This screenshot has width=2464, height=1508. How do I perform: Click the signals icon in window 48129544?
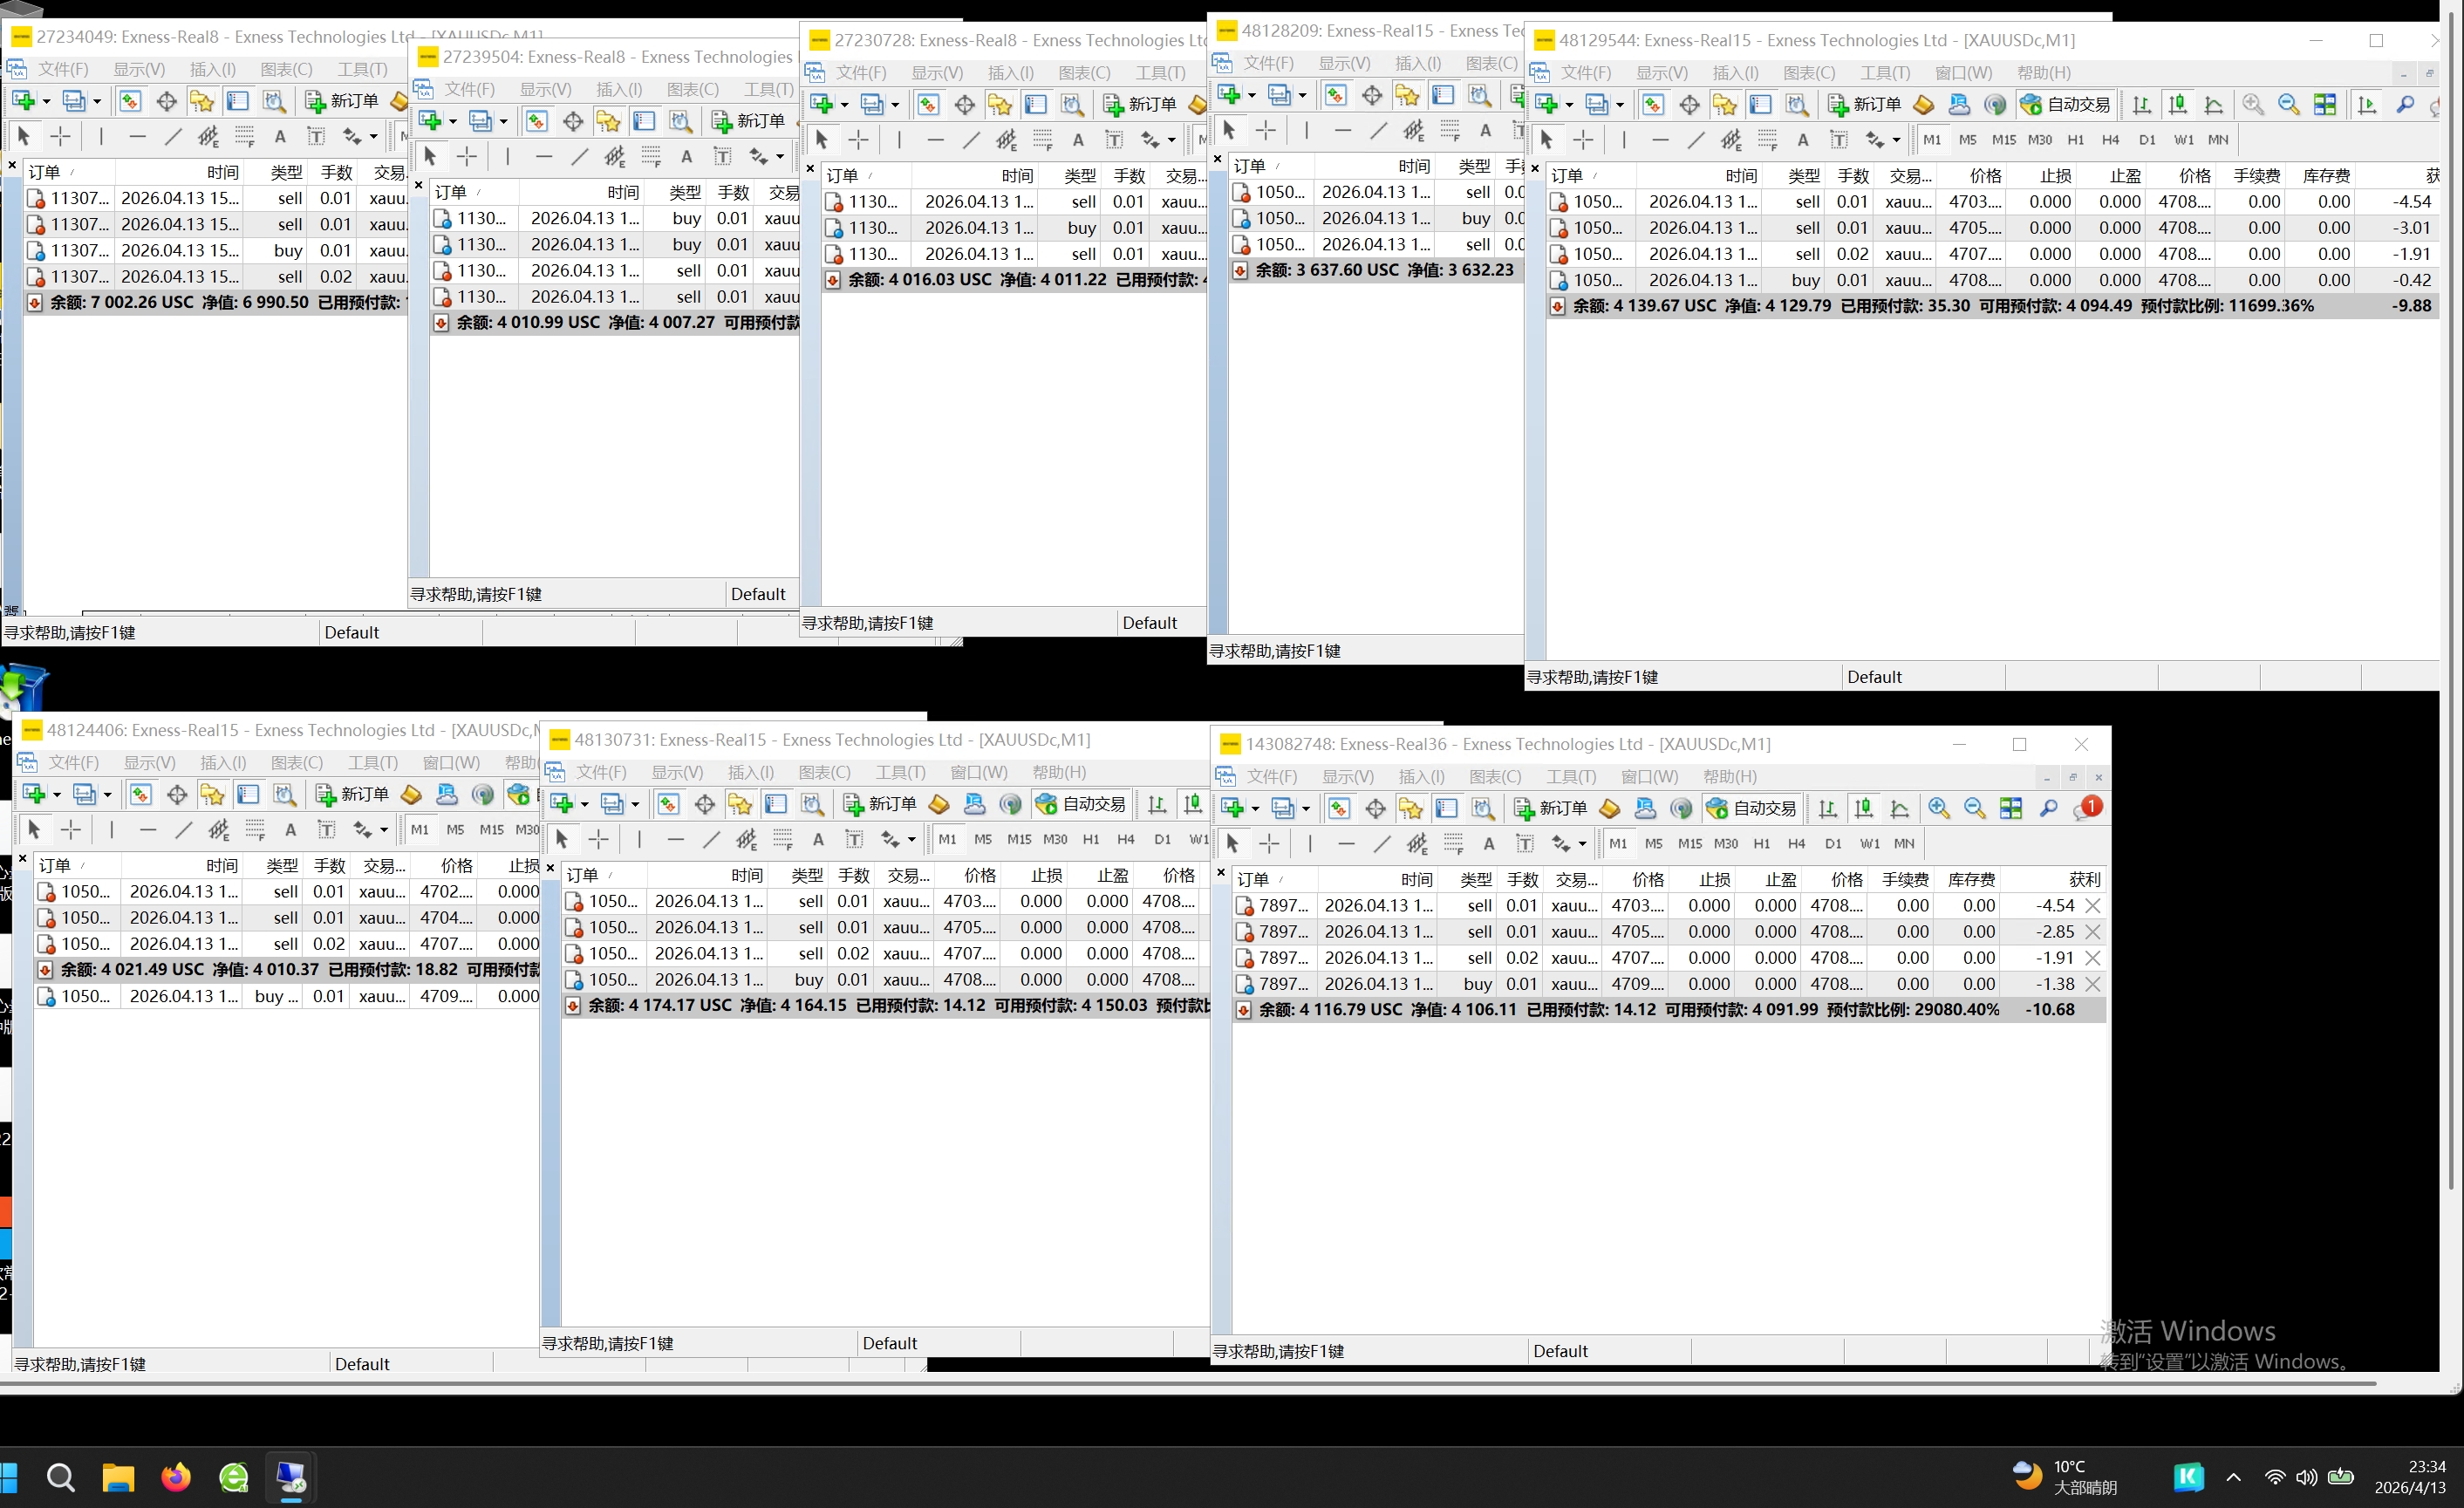(x=1995, y=104)
